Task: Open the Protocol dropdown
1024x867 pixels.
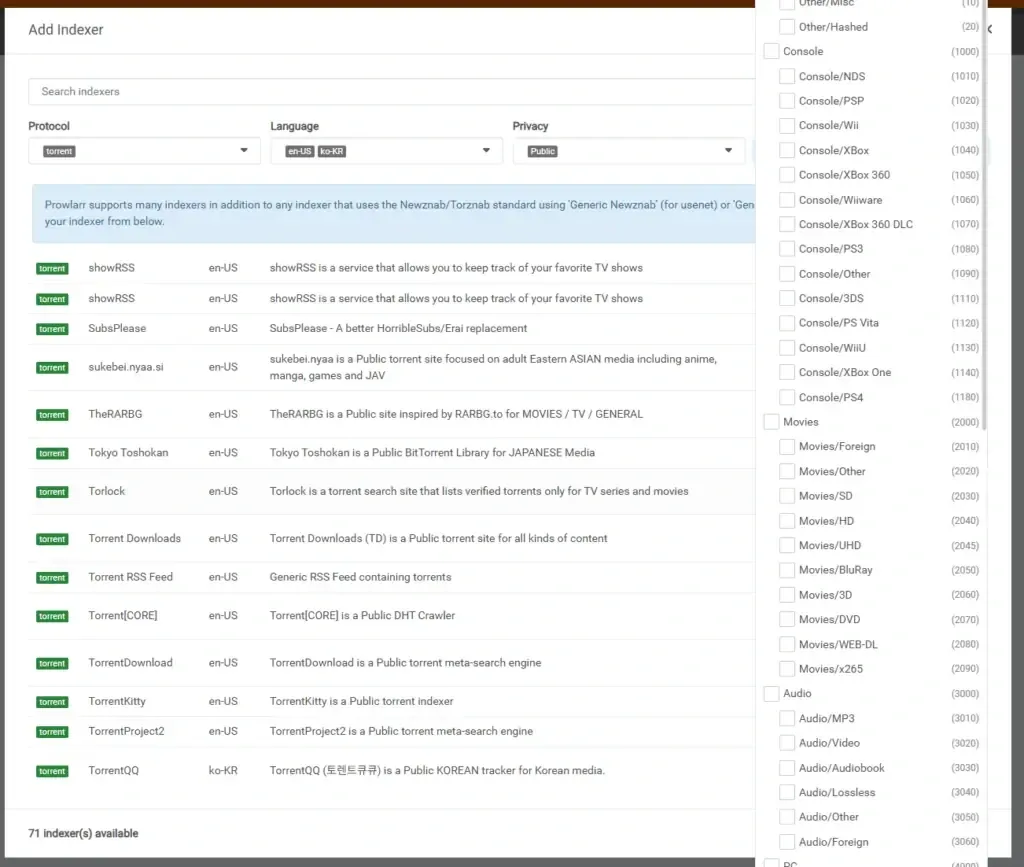Action: pos(243,149)
